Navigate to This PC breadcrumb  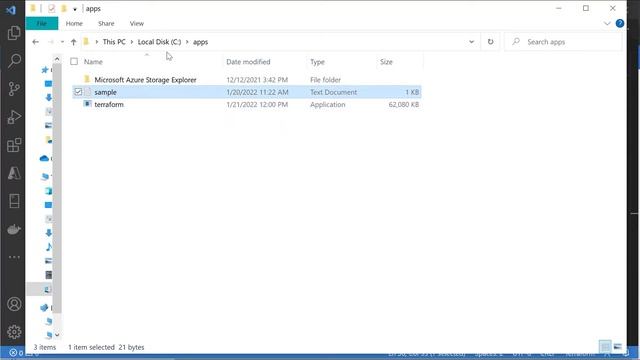114,42
